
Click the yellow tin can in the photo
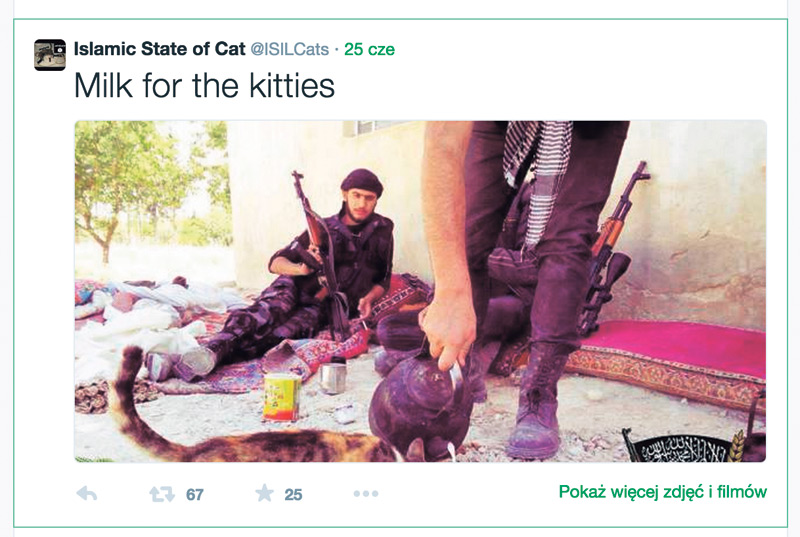tap(281, 396)
